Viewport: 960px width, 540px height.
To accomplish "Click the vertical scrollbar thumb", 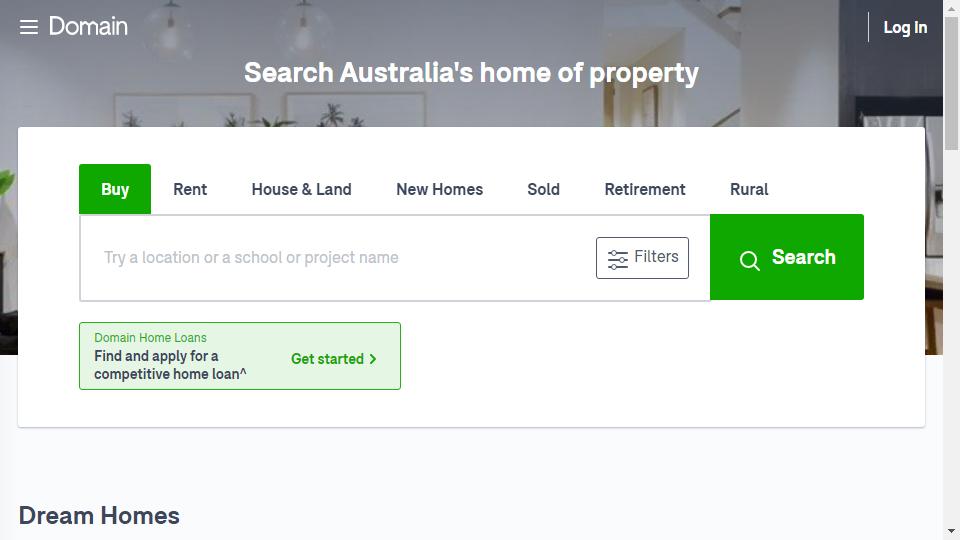I will (x=951, y=83).
